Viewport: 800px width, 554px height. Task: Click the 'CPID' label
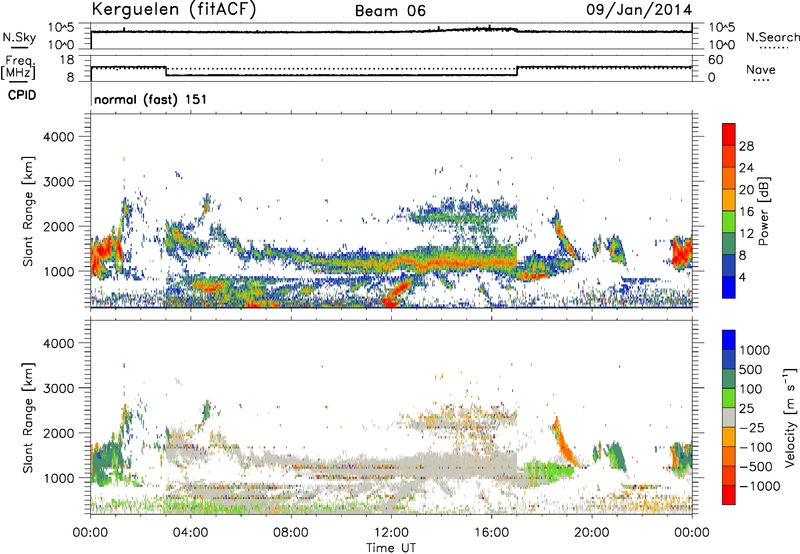tap(22, 95)
